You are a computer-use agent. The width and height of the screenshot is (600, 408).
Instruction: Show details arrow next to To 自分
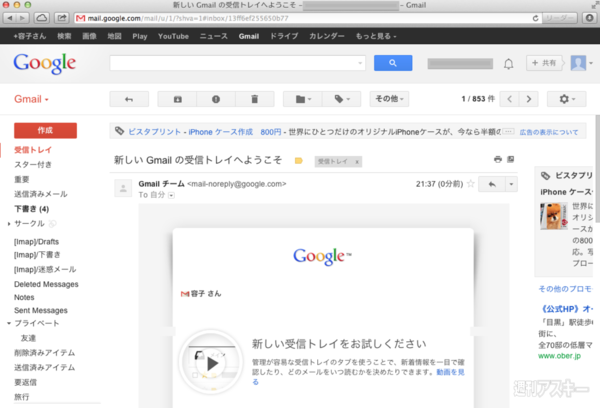tap(171, 196)
